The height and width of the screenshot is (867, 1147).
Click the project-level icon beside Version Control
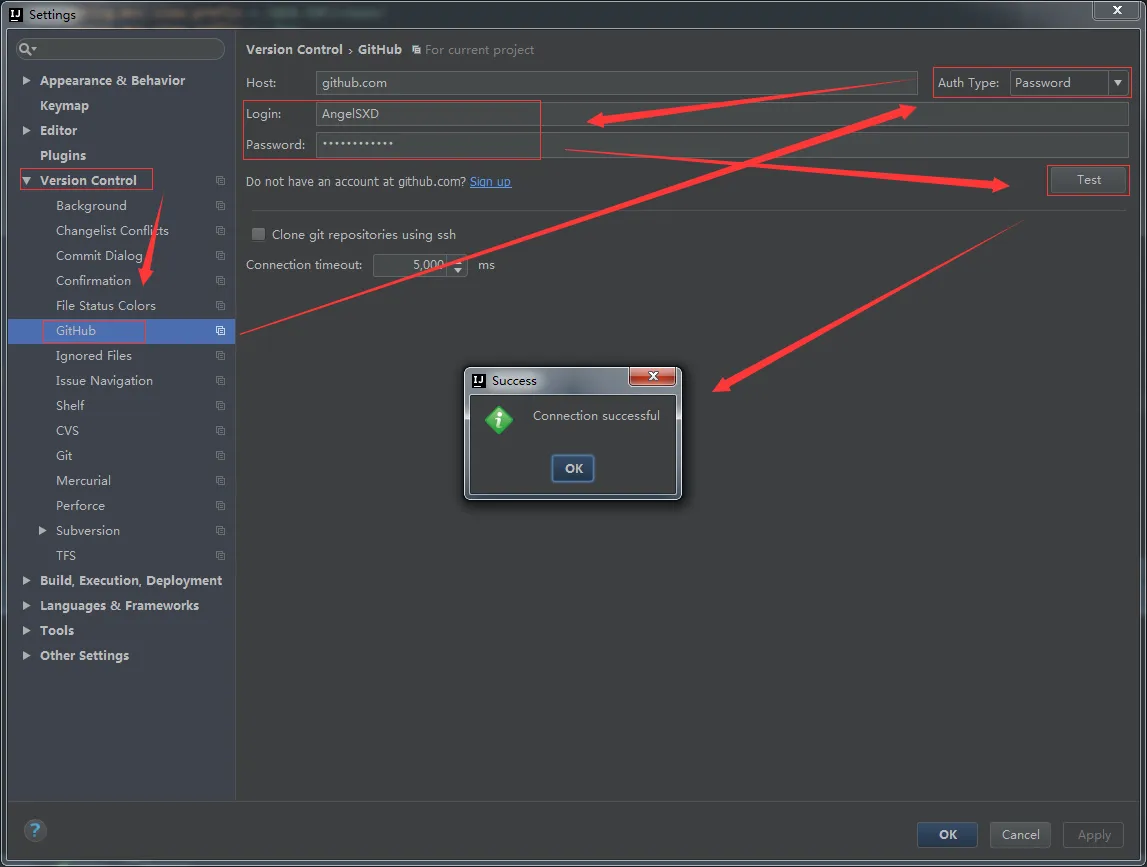tap(220, 181)
